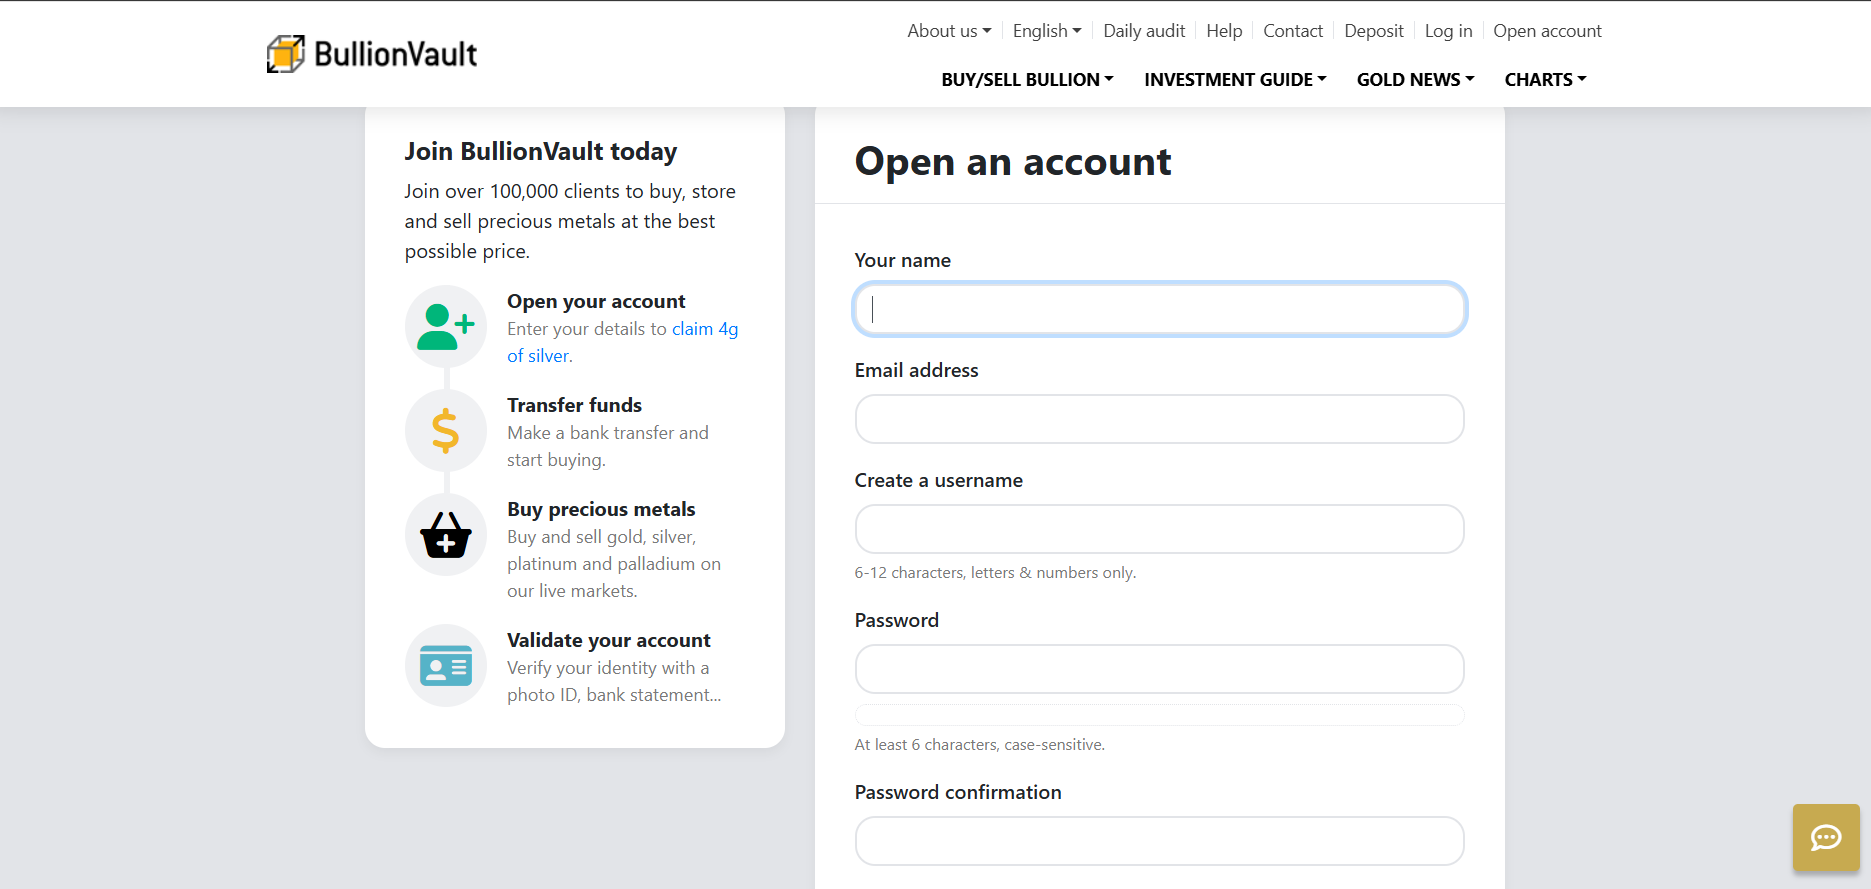Open the English language selector

[1047, 31]
